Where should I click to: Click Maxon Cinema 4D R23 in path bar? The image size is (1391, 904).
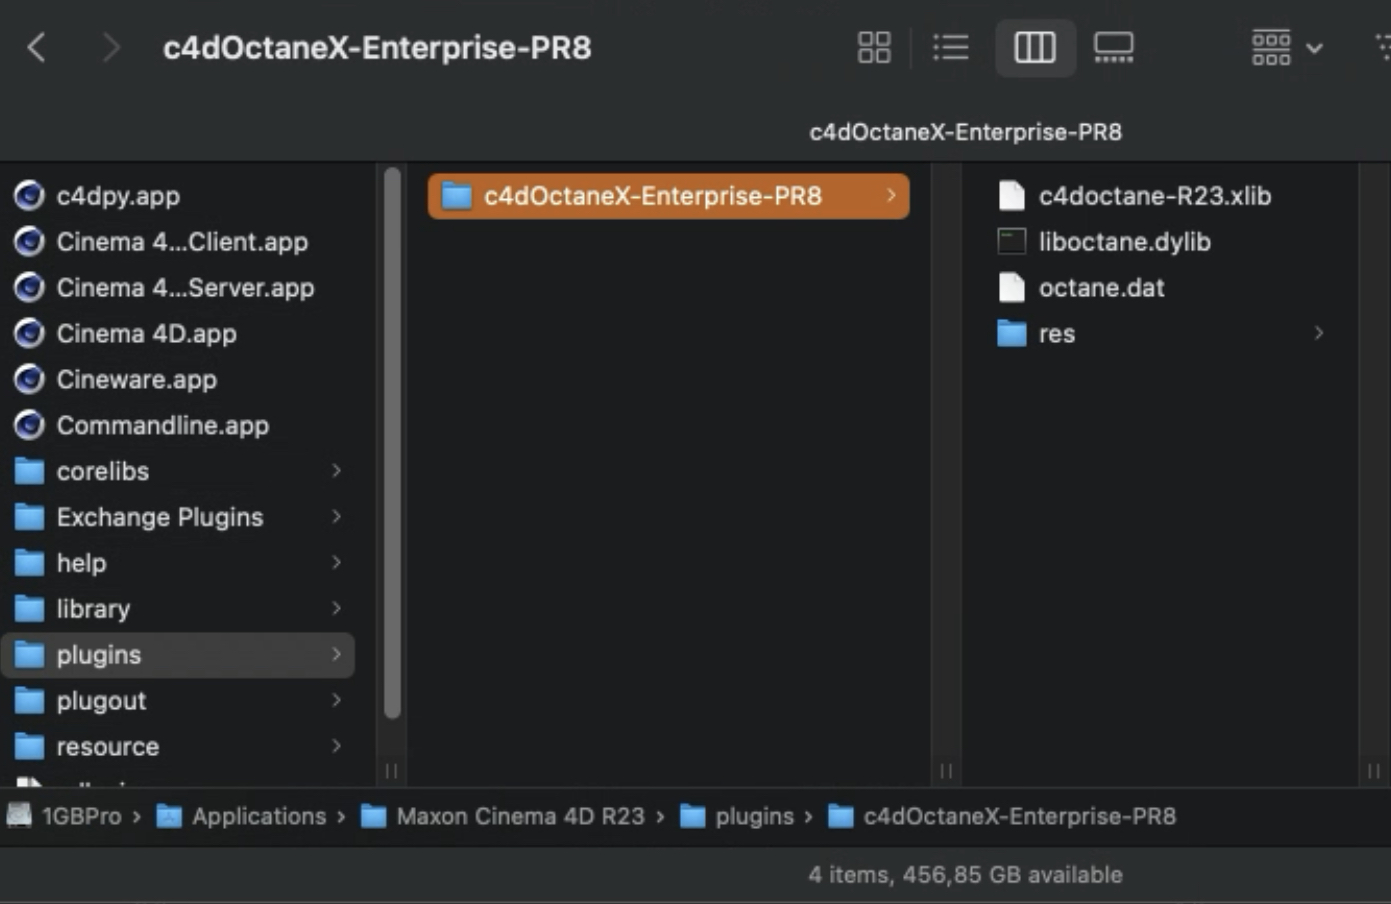[x=519, y=816]
